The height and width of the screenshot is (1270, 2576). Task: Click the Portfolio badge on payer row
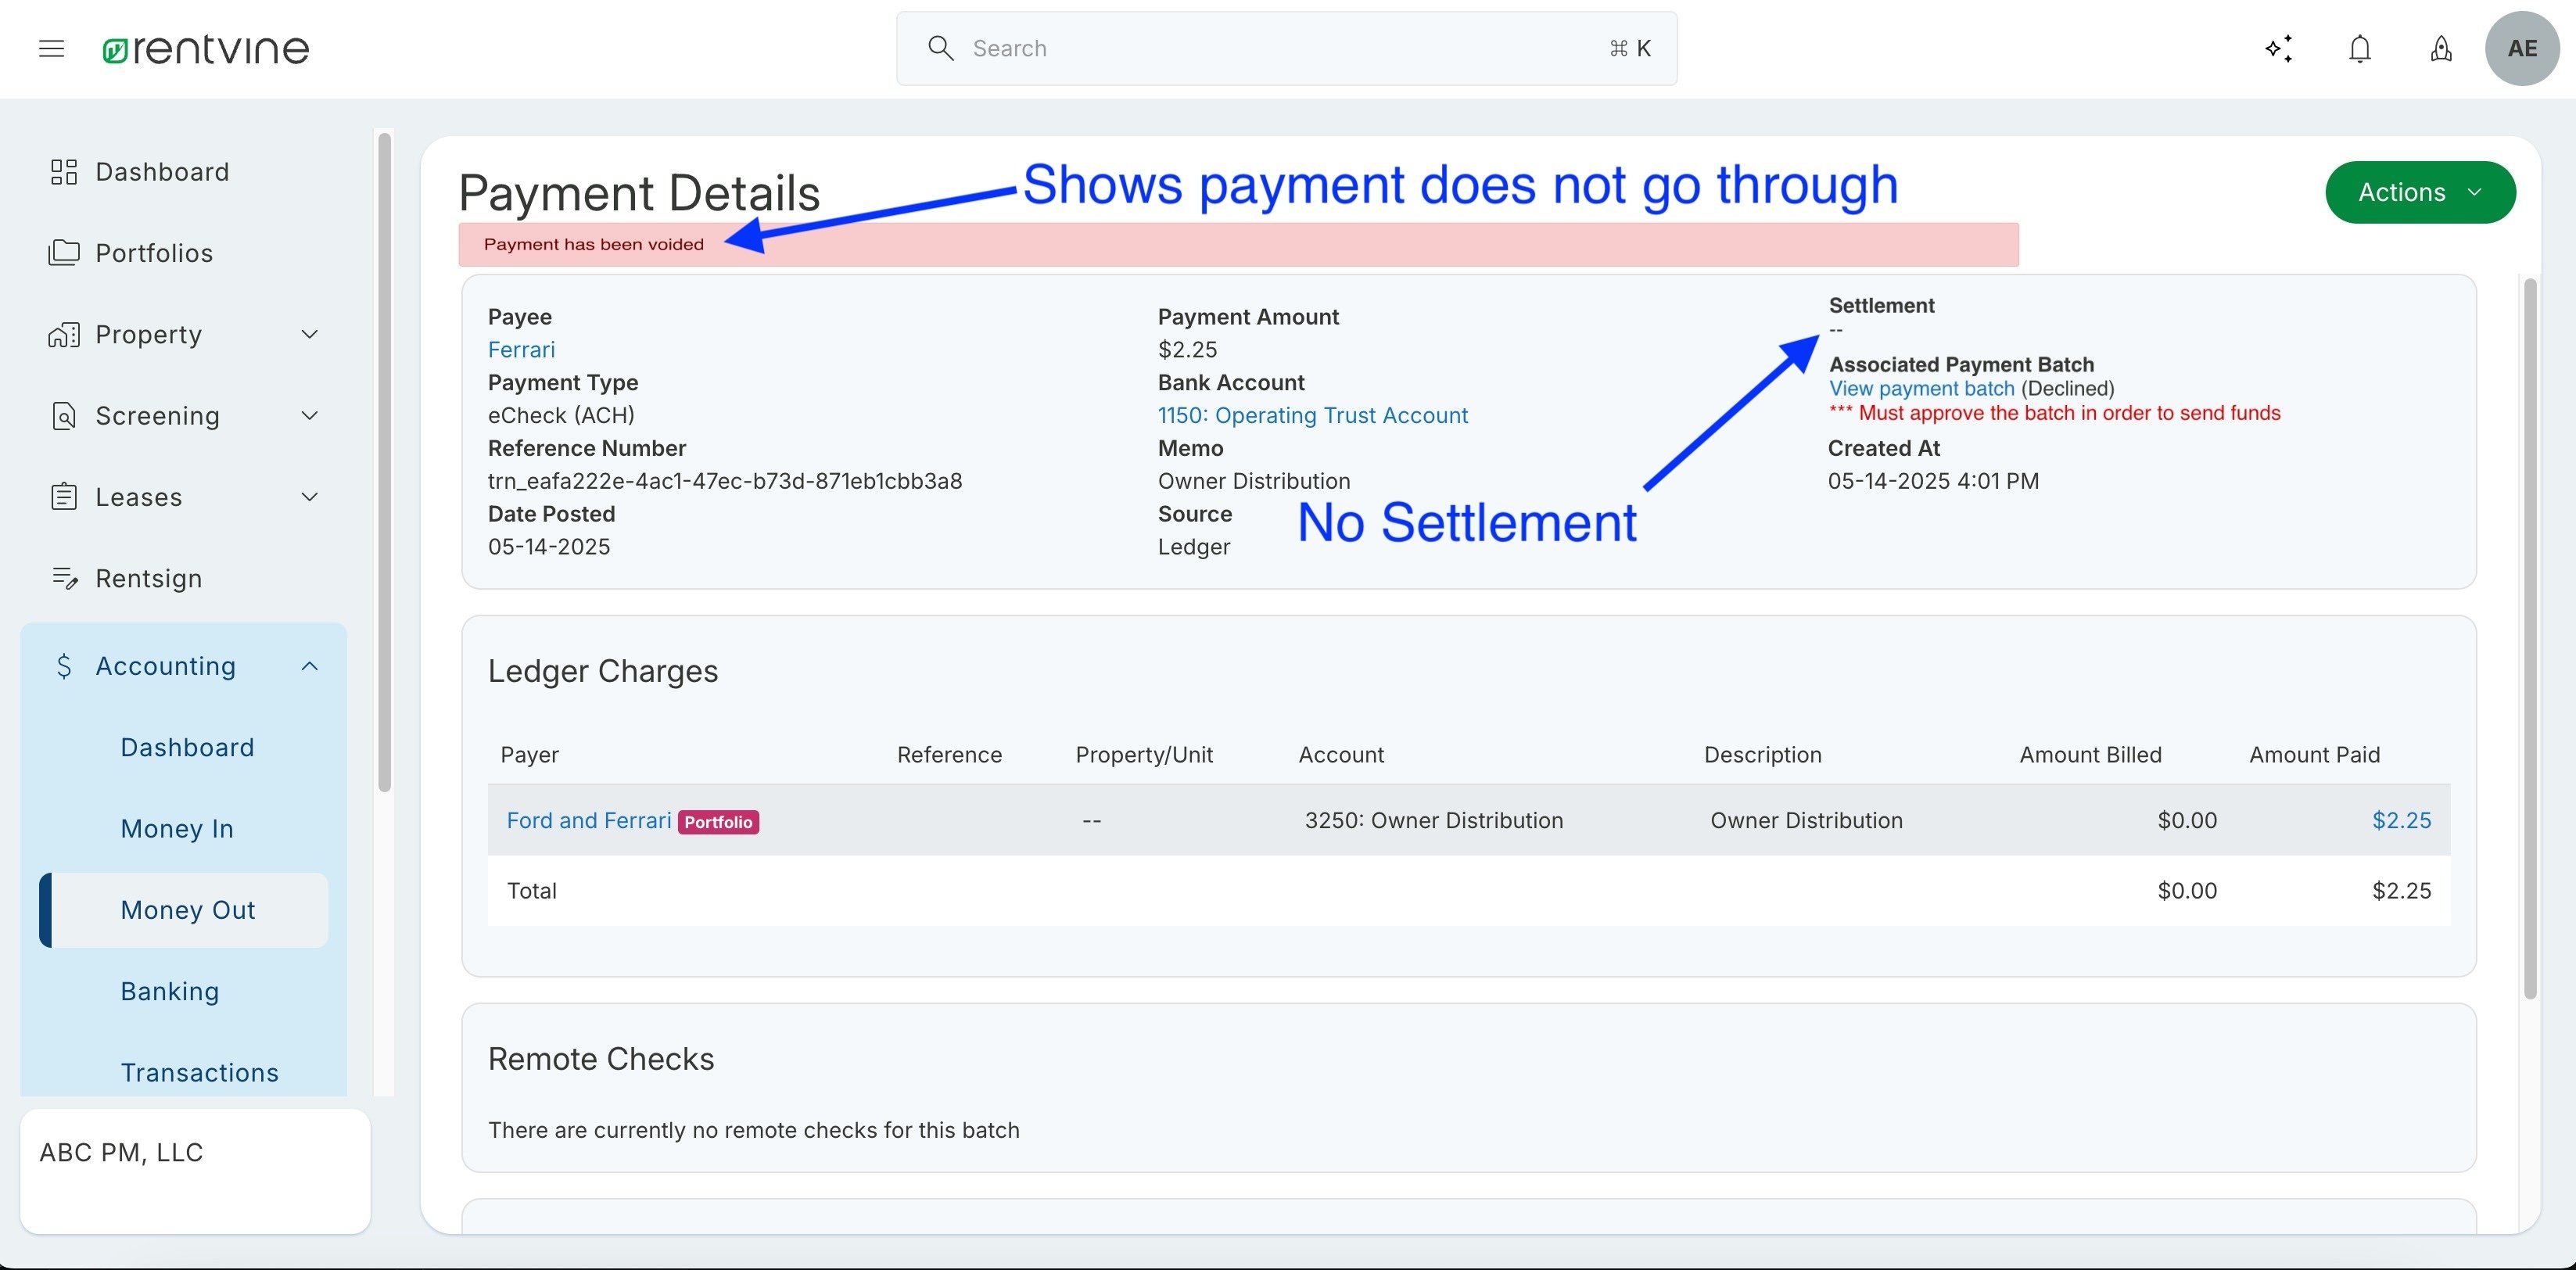click(x=718, y=821)
